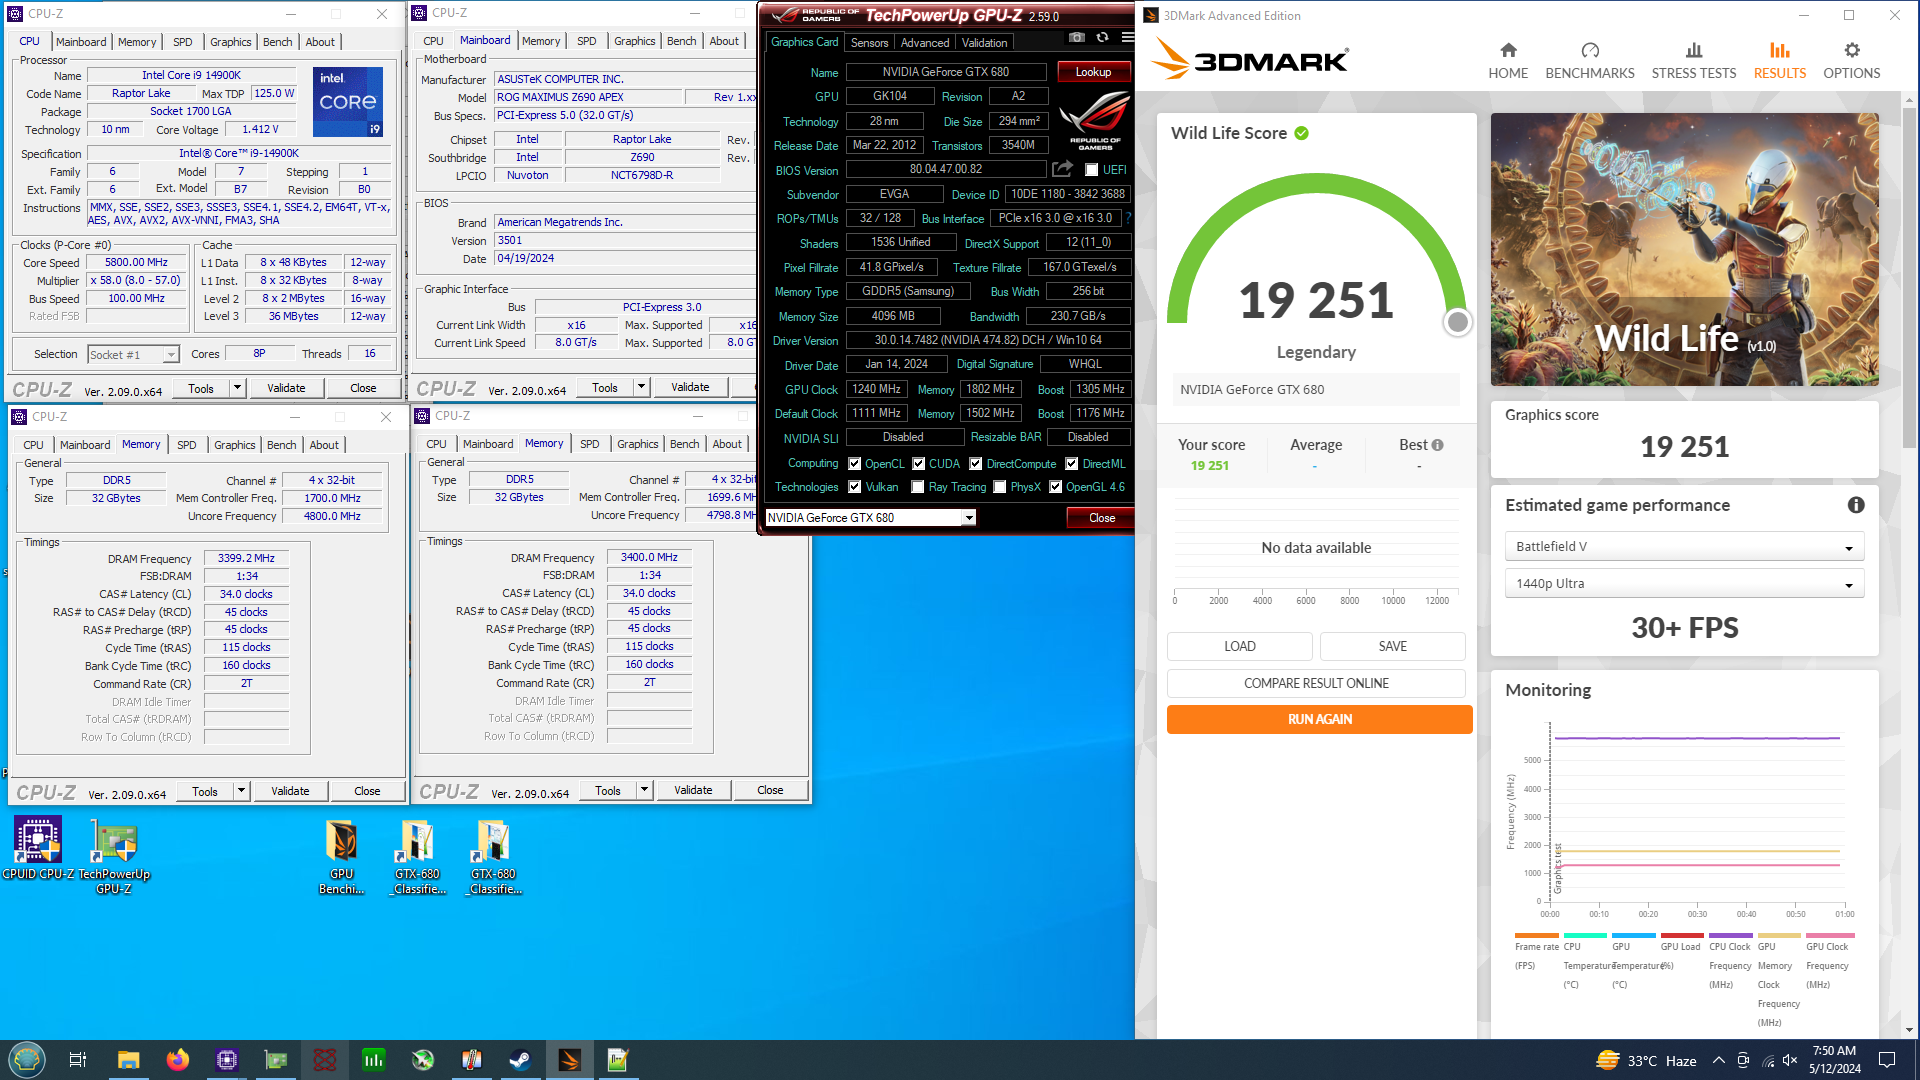The width and height of the screenshot is (1920, 1080).
Task: Click the LOAD button in 3DMark
Action: 1240,647
